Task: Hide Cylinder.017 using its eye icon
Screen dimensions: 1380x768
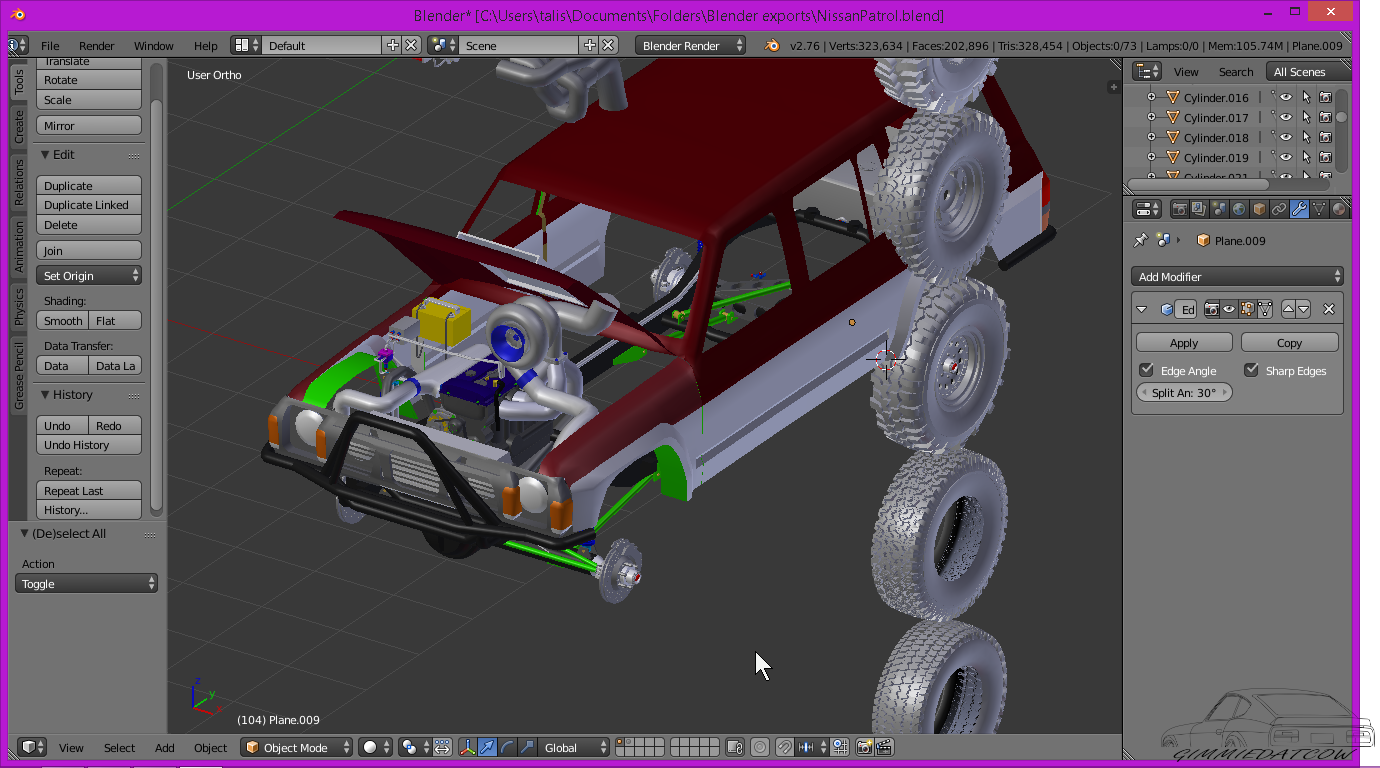Action: point(1286,118)
